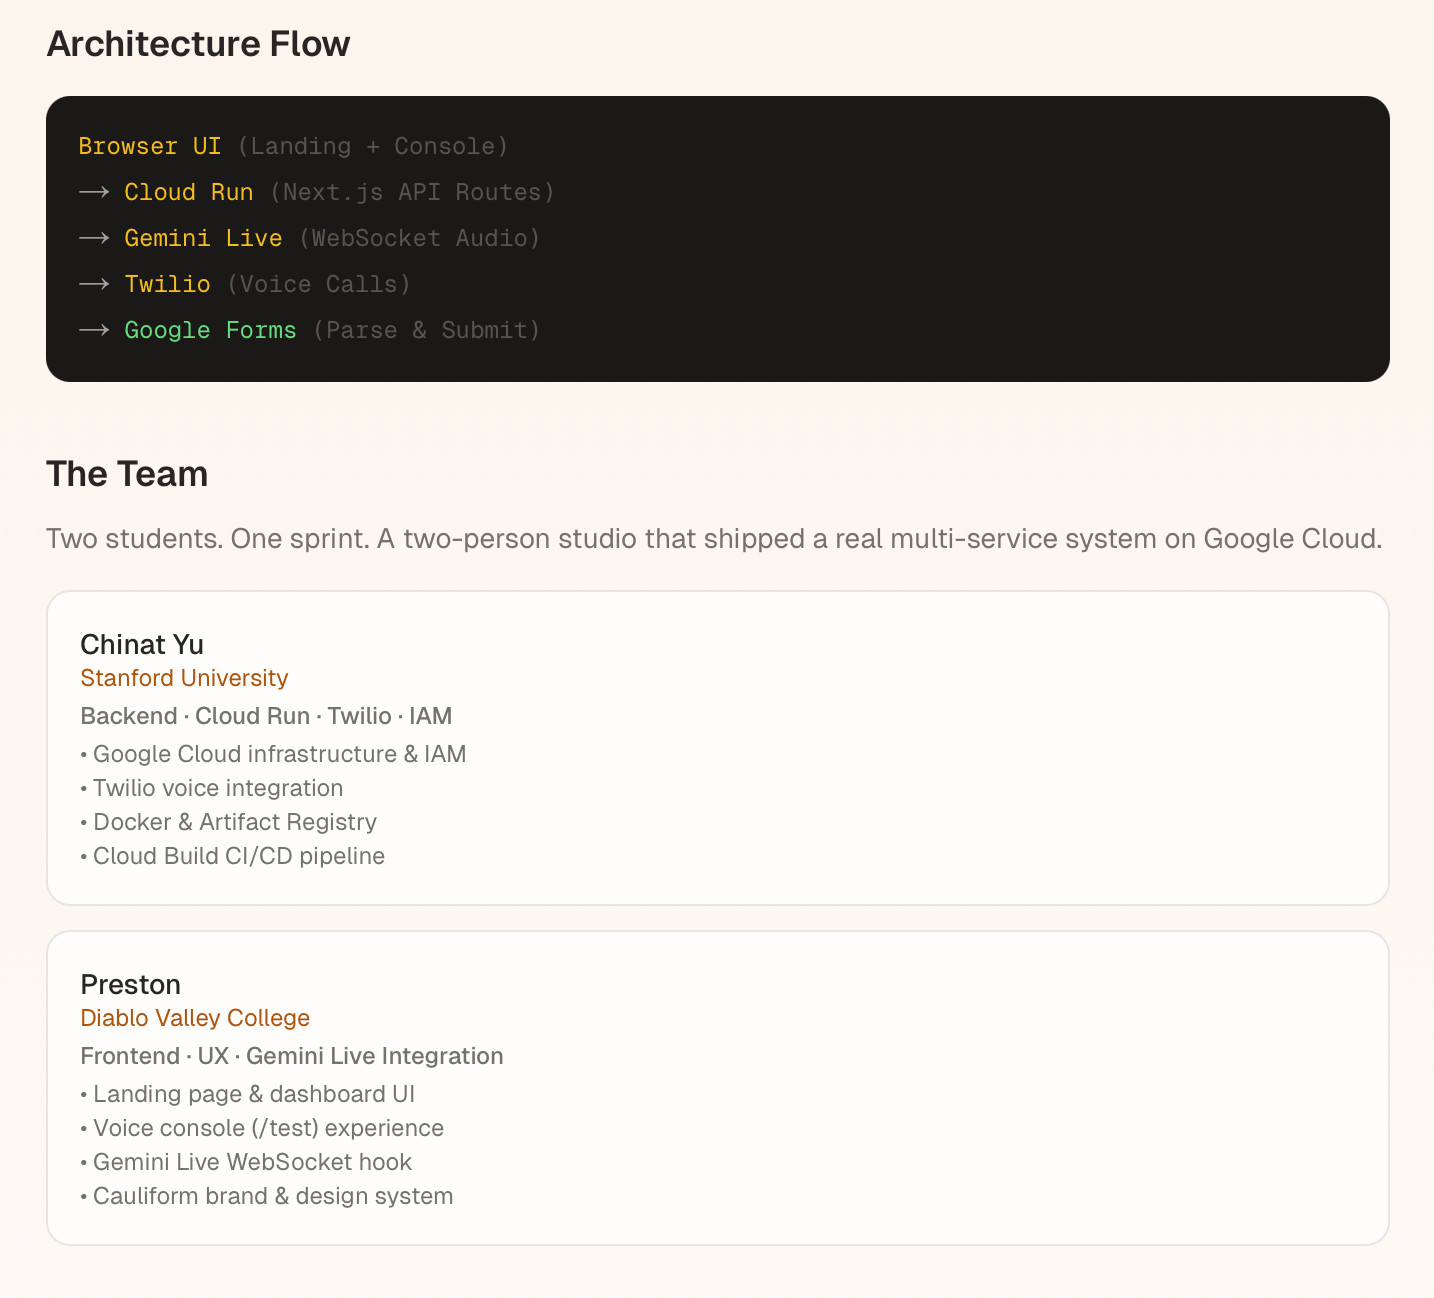The height and width of the screenshot is (1298, 1434).
Task: Click the arrow before Google Forms
Action: [x=94, y=330]
